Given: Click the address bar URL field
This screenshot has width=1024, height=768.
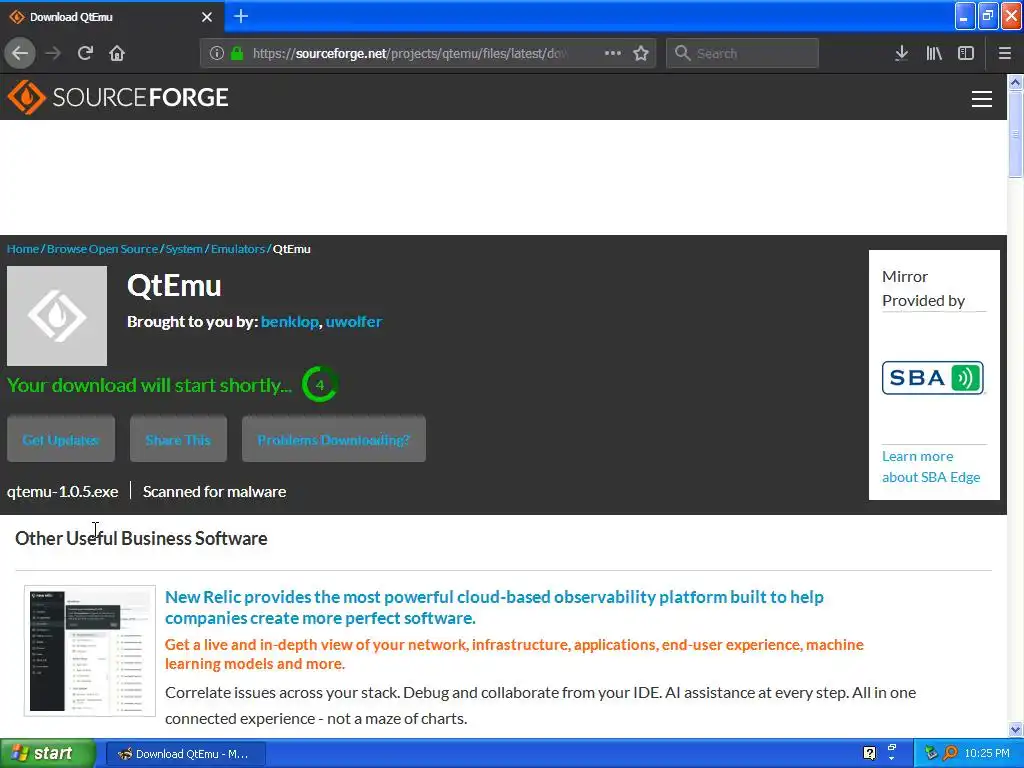Looking at the screenshot, I should pos(411,53).
